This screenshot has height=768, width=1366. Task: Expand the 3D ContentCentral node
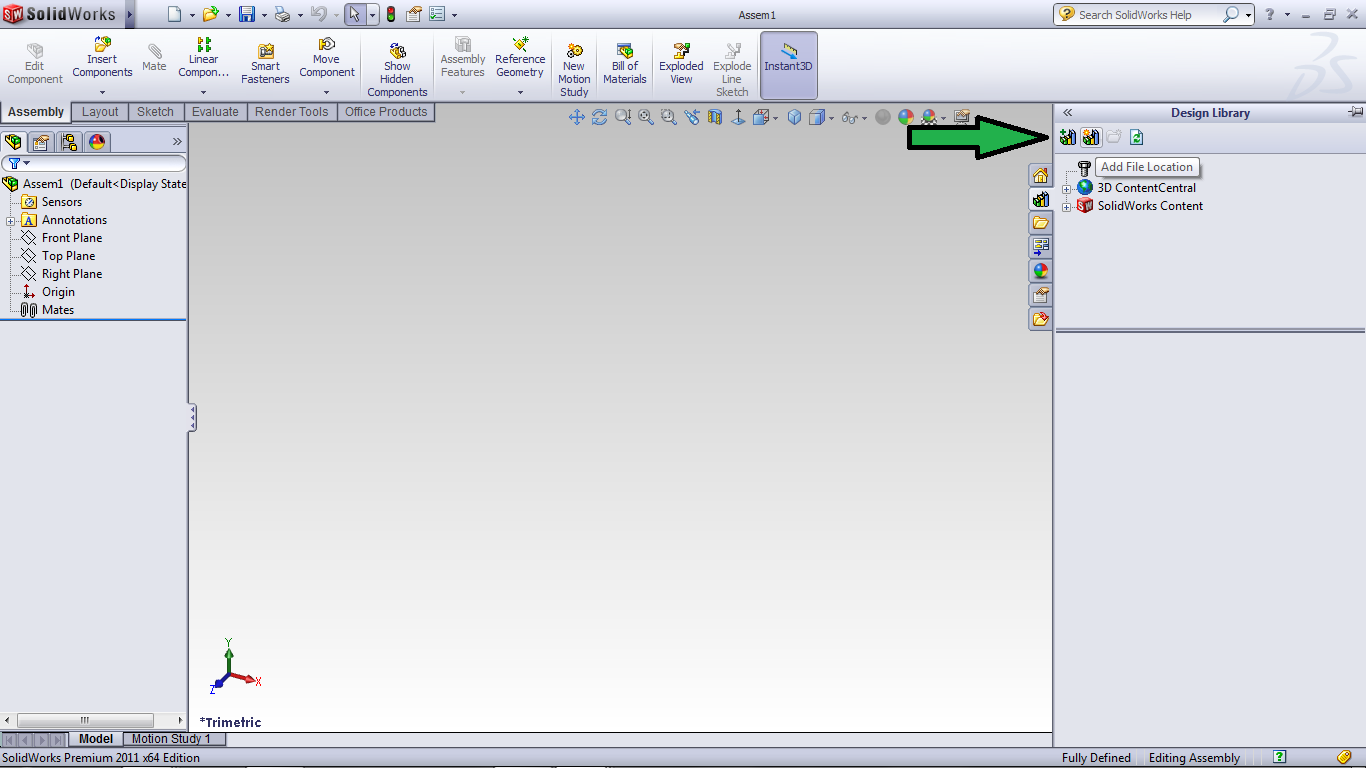(x=1066, y=188)
